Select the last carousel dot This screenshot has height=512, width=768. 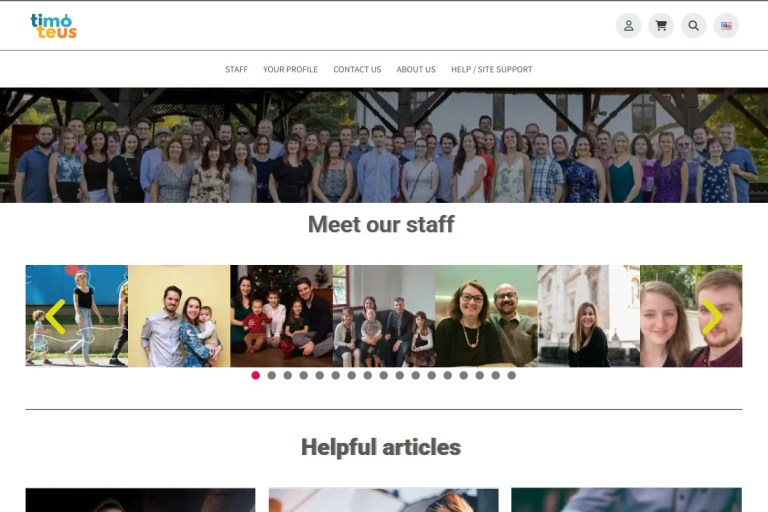(x=511, y=375)
